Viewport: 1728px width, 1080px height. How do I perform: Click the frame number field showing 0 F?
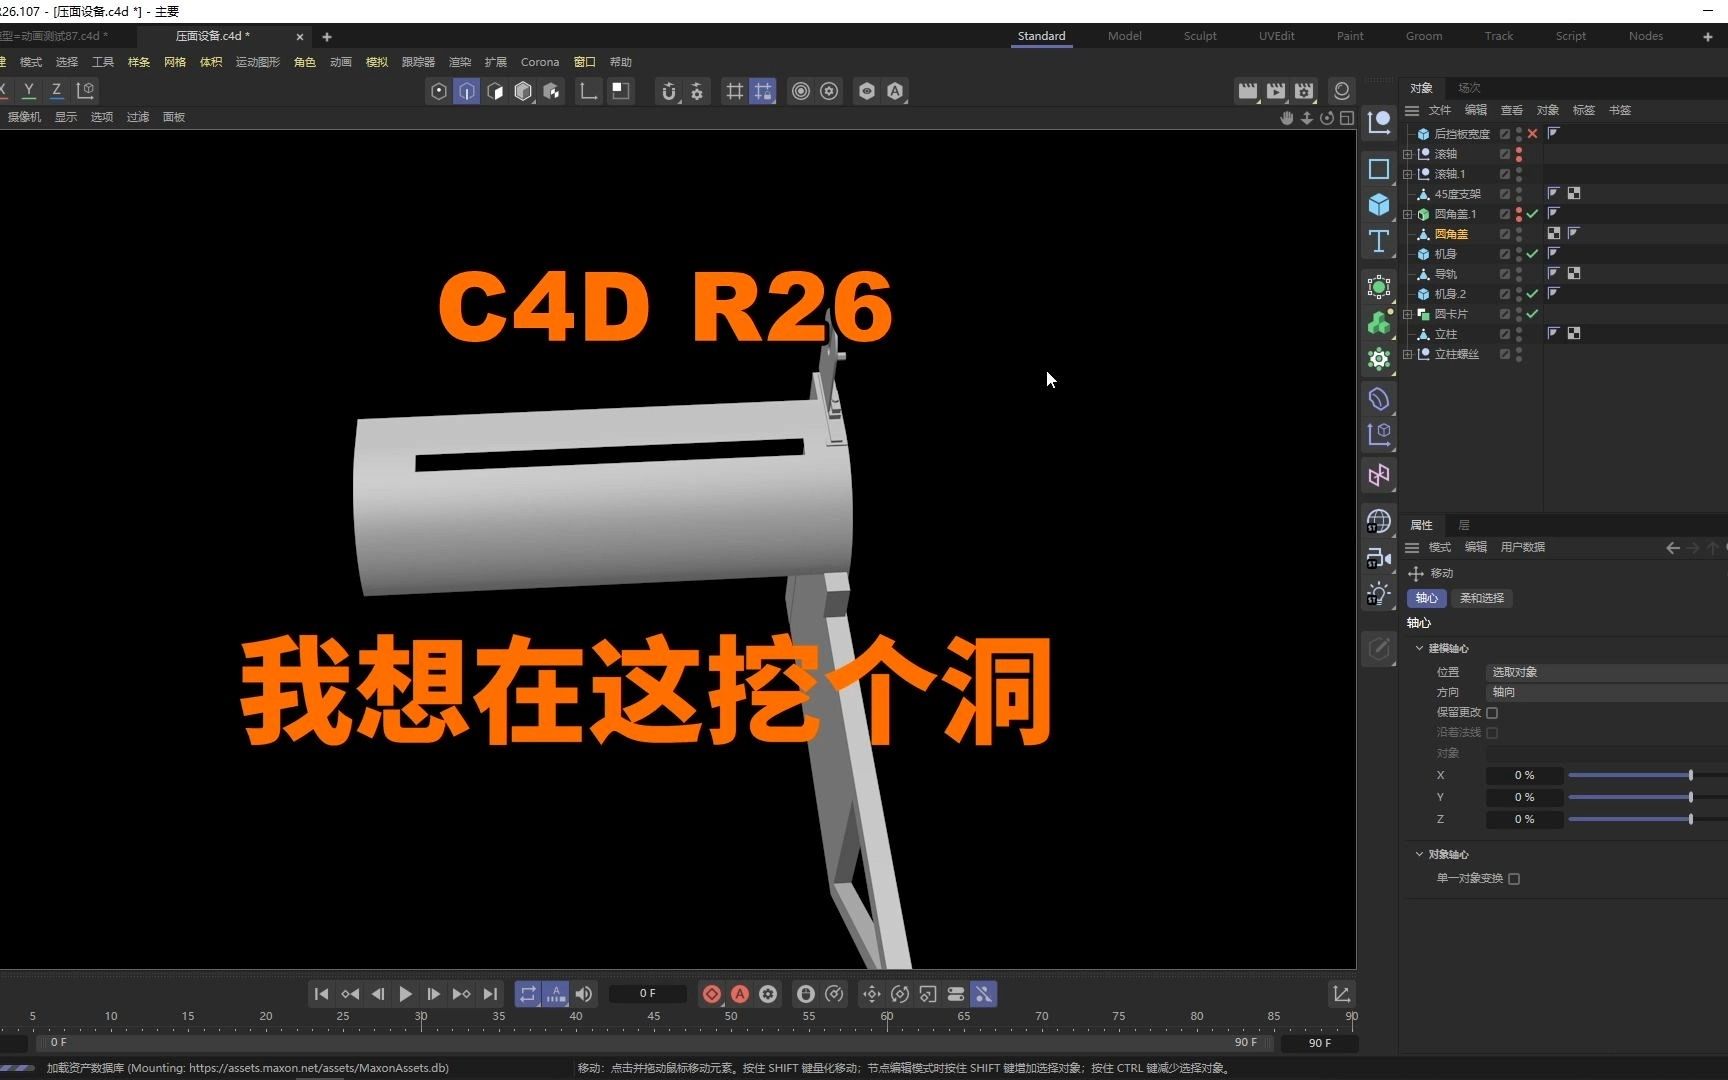[648, 993]
